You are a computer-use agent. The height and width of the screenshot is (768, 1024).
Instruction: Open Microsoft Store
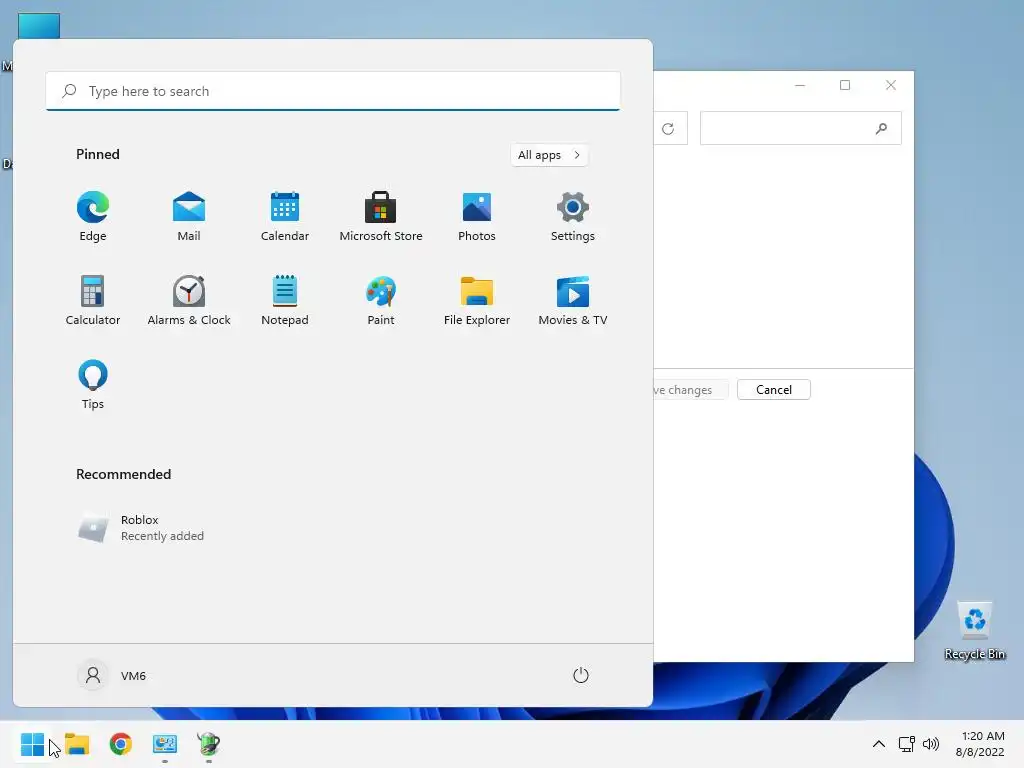point(381,217)
